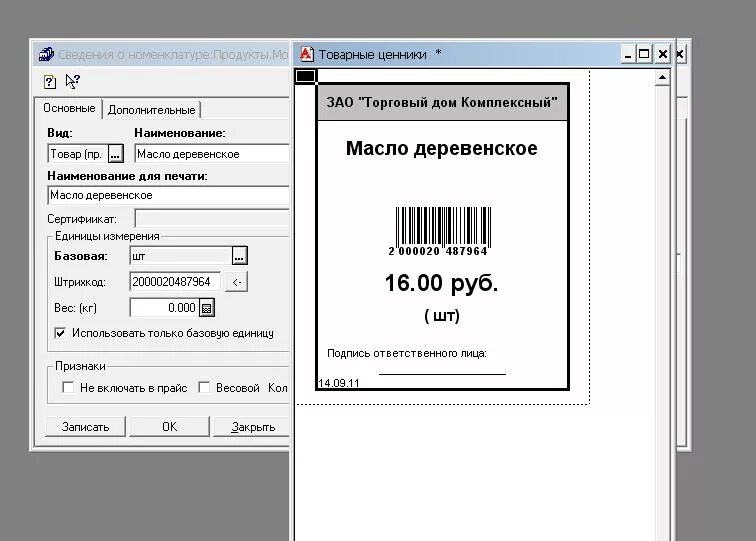Screen dimensions: 756x541
Task: Open the Базовая unit ellipsis button
Action: [x=239, y=256]
